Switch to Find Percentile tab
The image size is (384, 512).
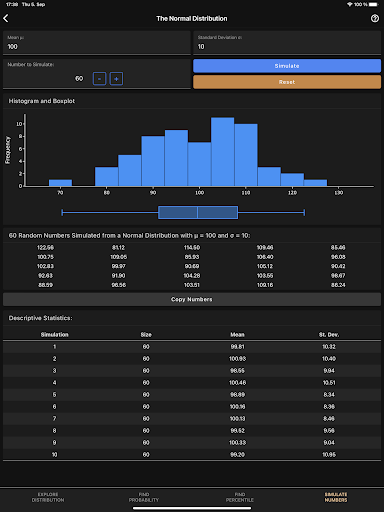click(x=240, y=497)
